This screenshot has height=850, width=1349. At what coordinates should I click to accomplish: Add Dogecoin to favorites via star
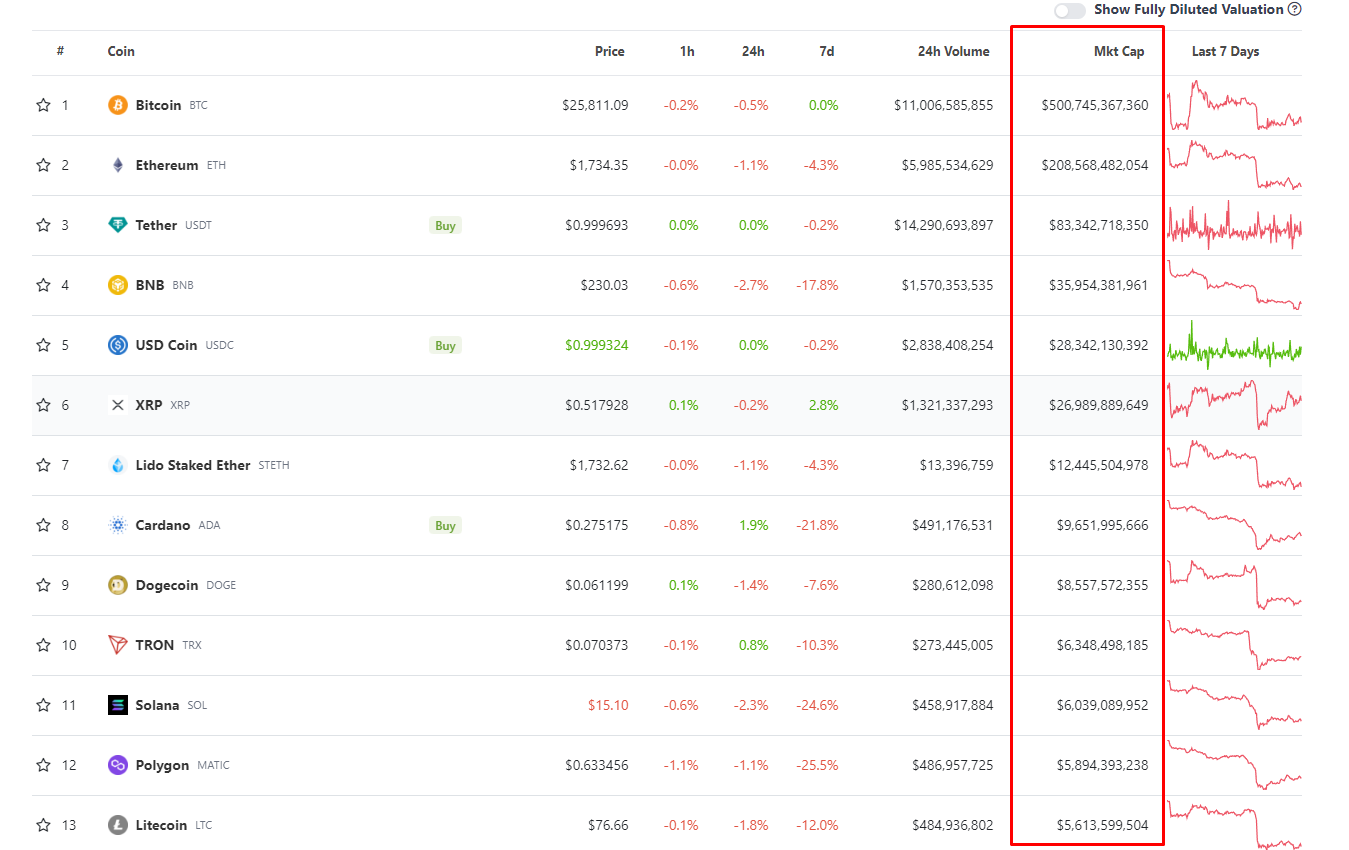coord(42,584)
